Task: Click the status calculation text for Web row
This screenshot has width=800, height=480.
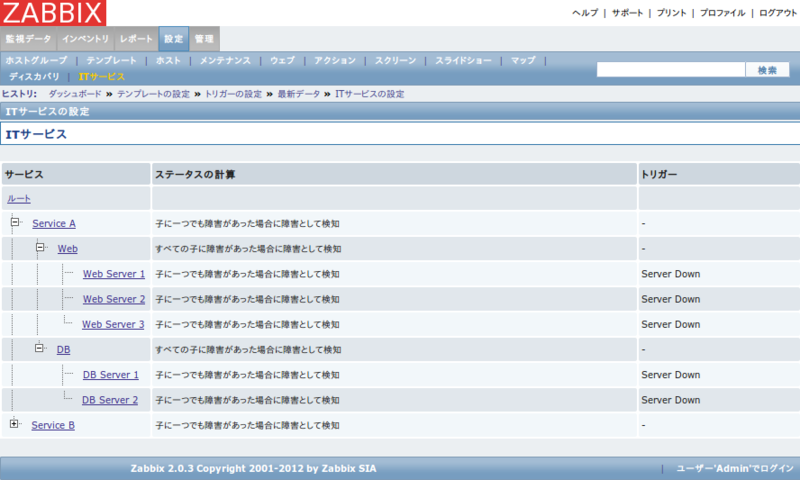Action: tap(248, 249)
